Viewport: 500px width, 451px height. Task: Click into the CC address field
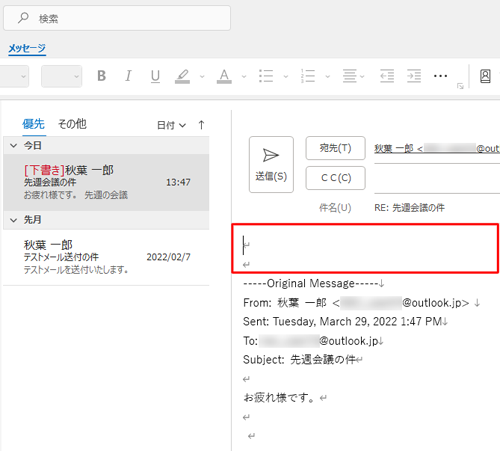pyautogui.click(x=437, y=179)
